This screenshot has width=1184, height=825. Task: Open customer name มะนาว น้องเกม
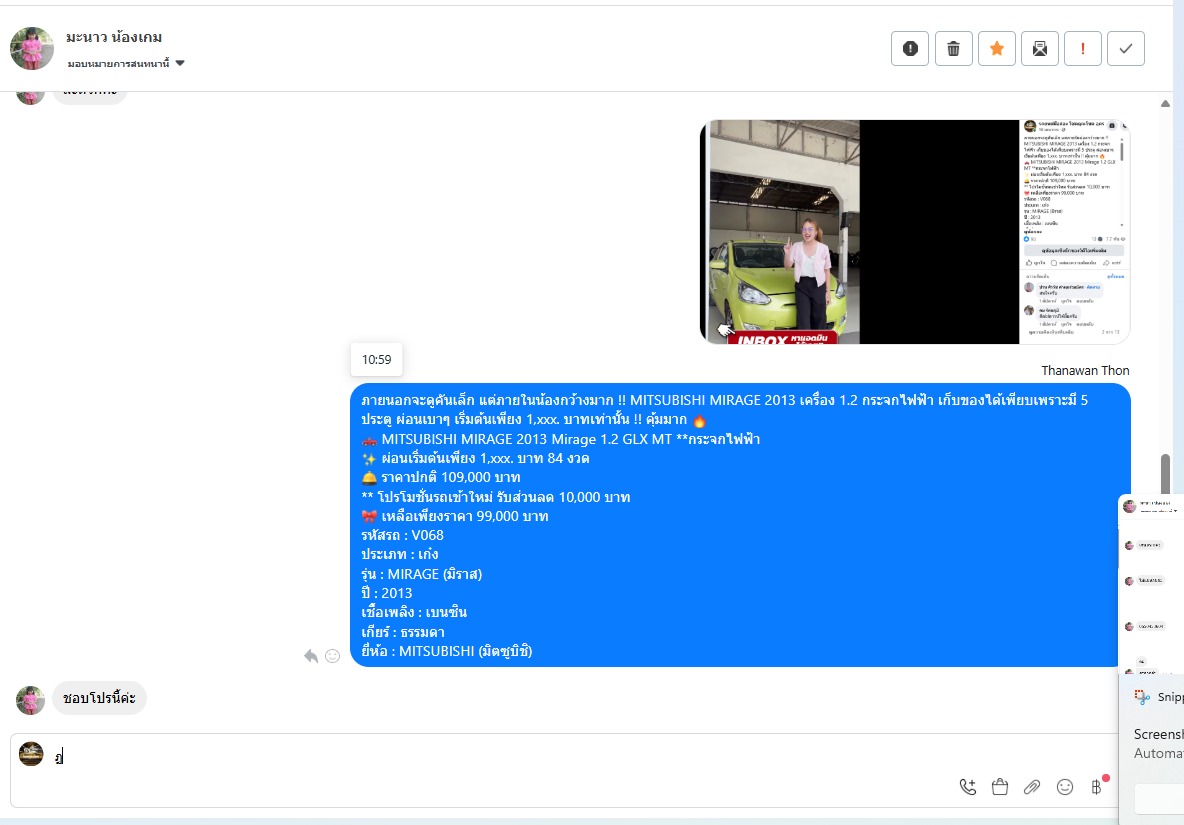tap(114, 37)
